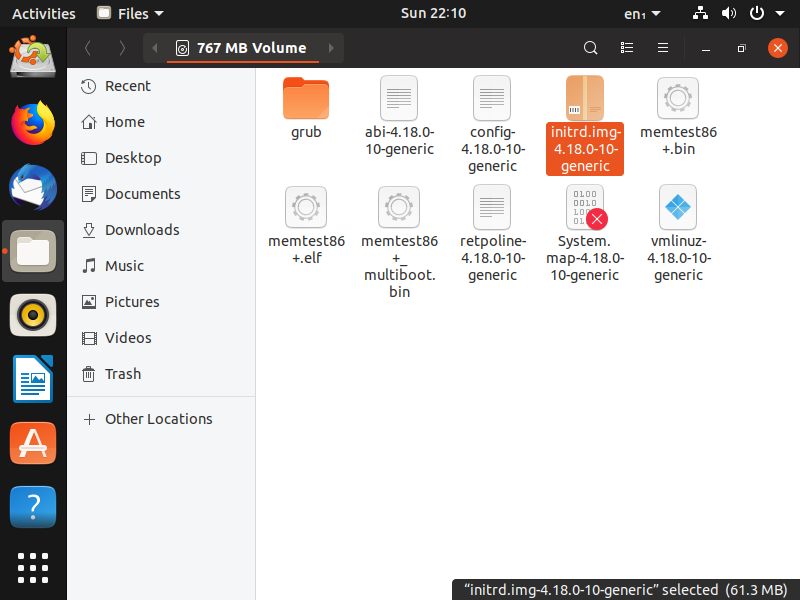Open Rhythmbox from the dock
This screenshot has width=800, height=600.
[33, 316]
